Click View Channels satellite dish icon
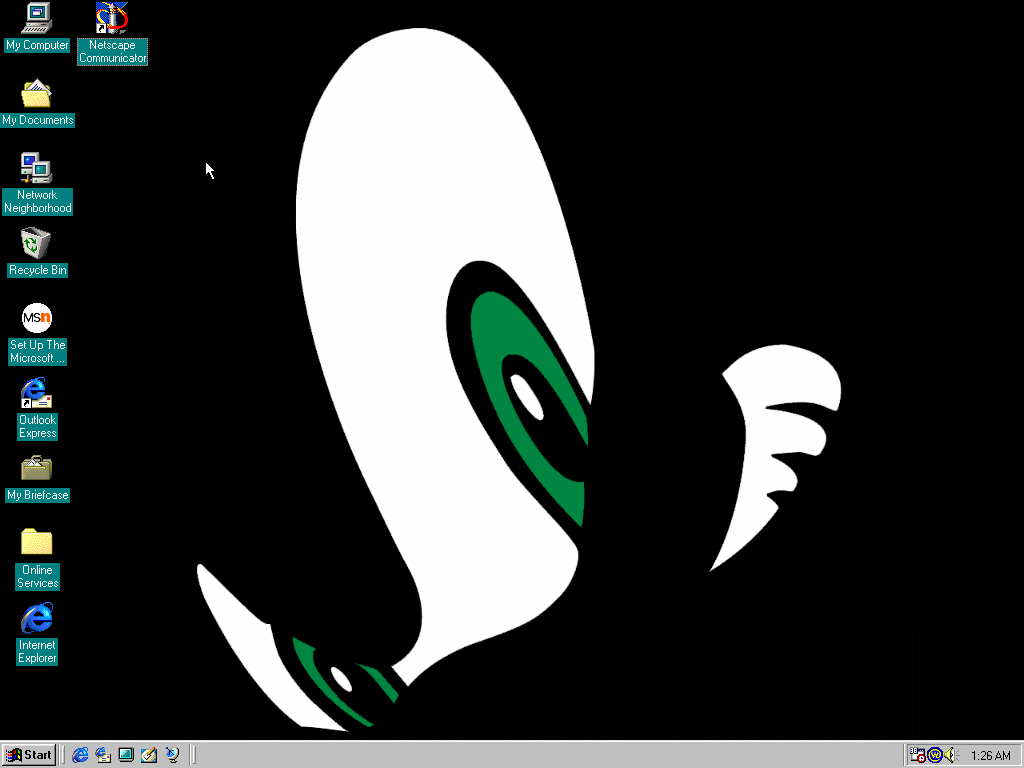Viewport: 1024px width, 768px height. pyautogui.click(x=172, y=755)
